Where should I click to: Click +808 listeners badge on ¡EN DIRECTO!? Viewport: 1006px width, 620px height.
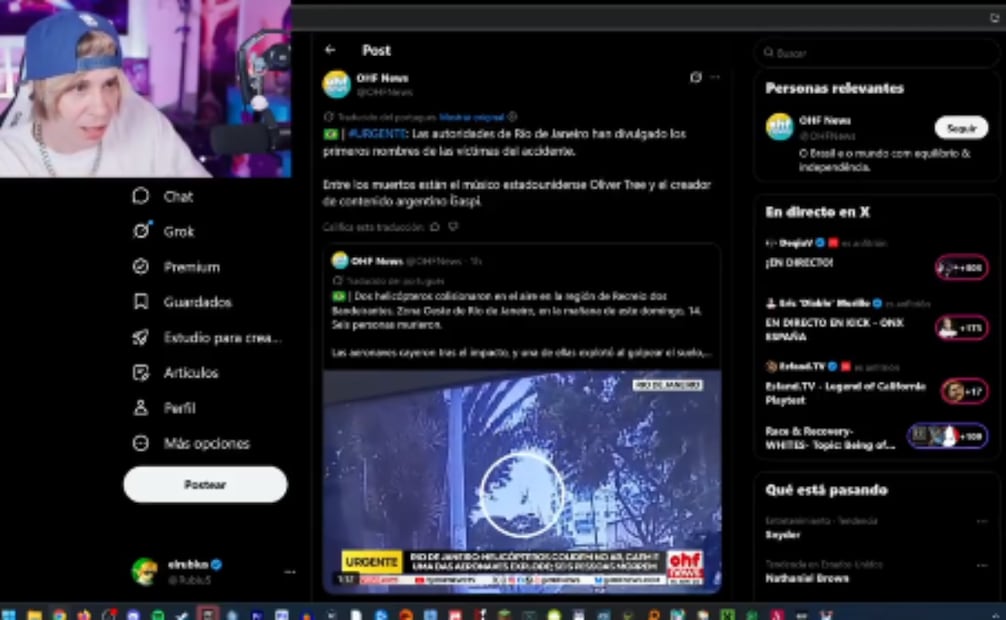[x=961, y=268]
